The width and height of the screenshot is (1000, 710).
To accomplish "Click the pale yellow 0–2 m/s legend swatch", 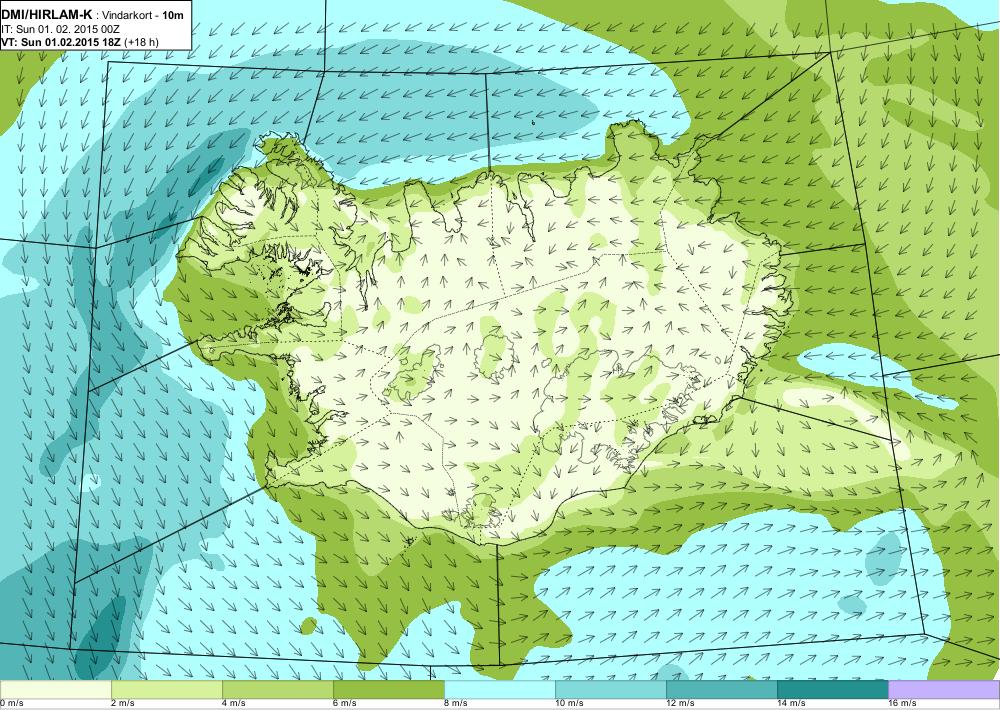I will 55,689.
